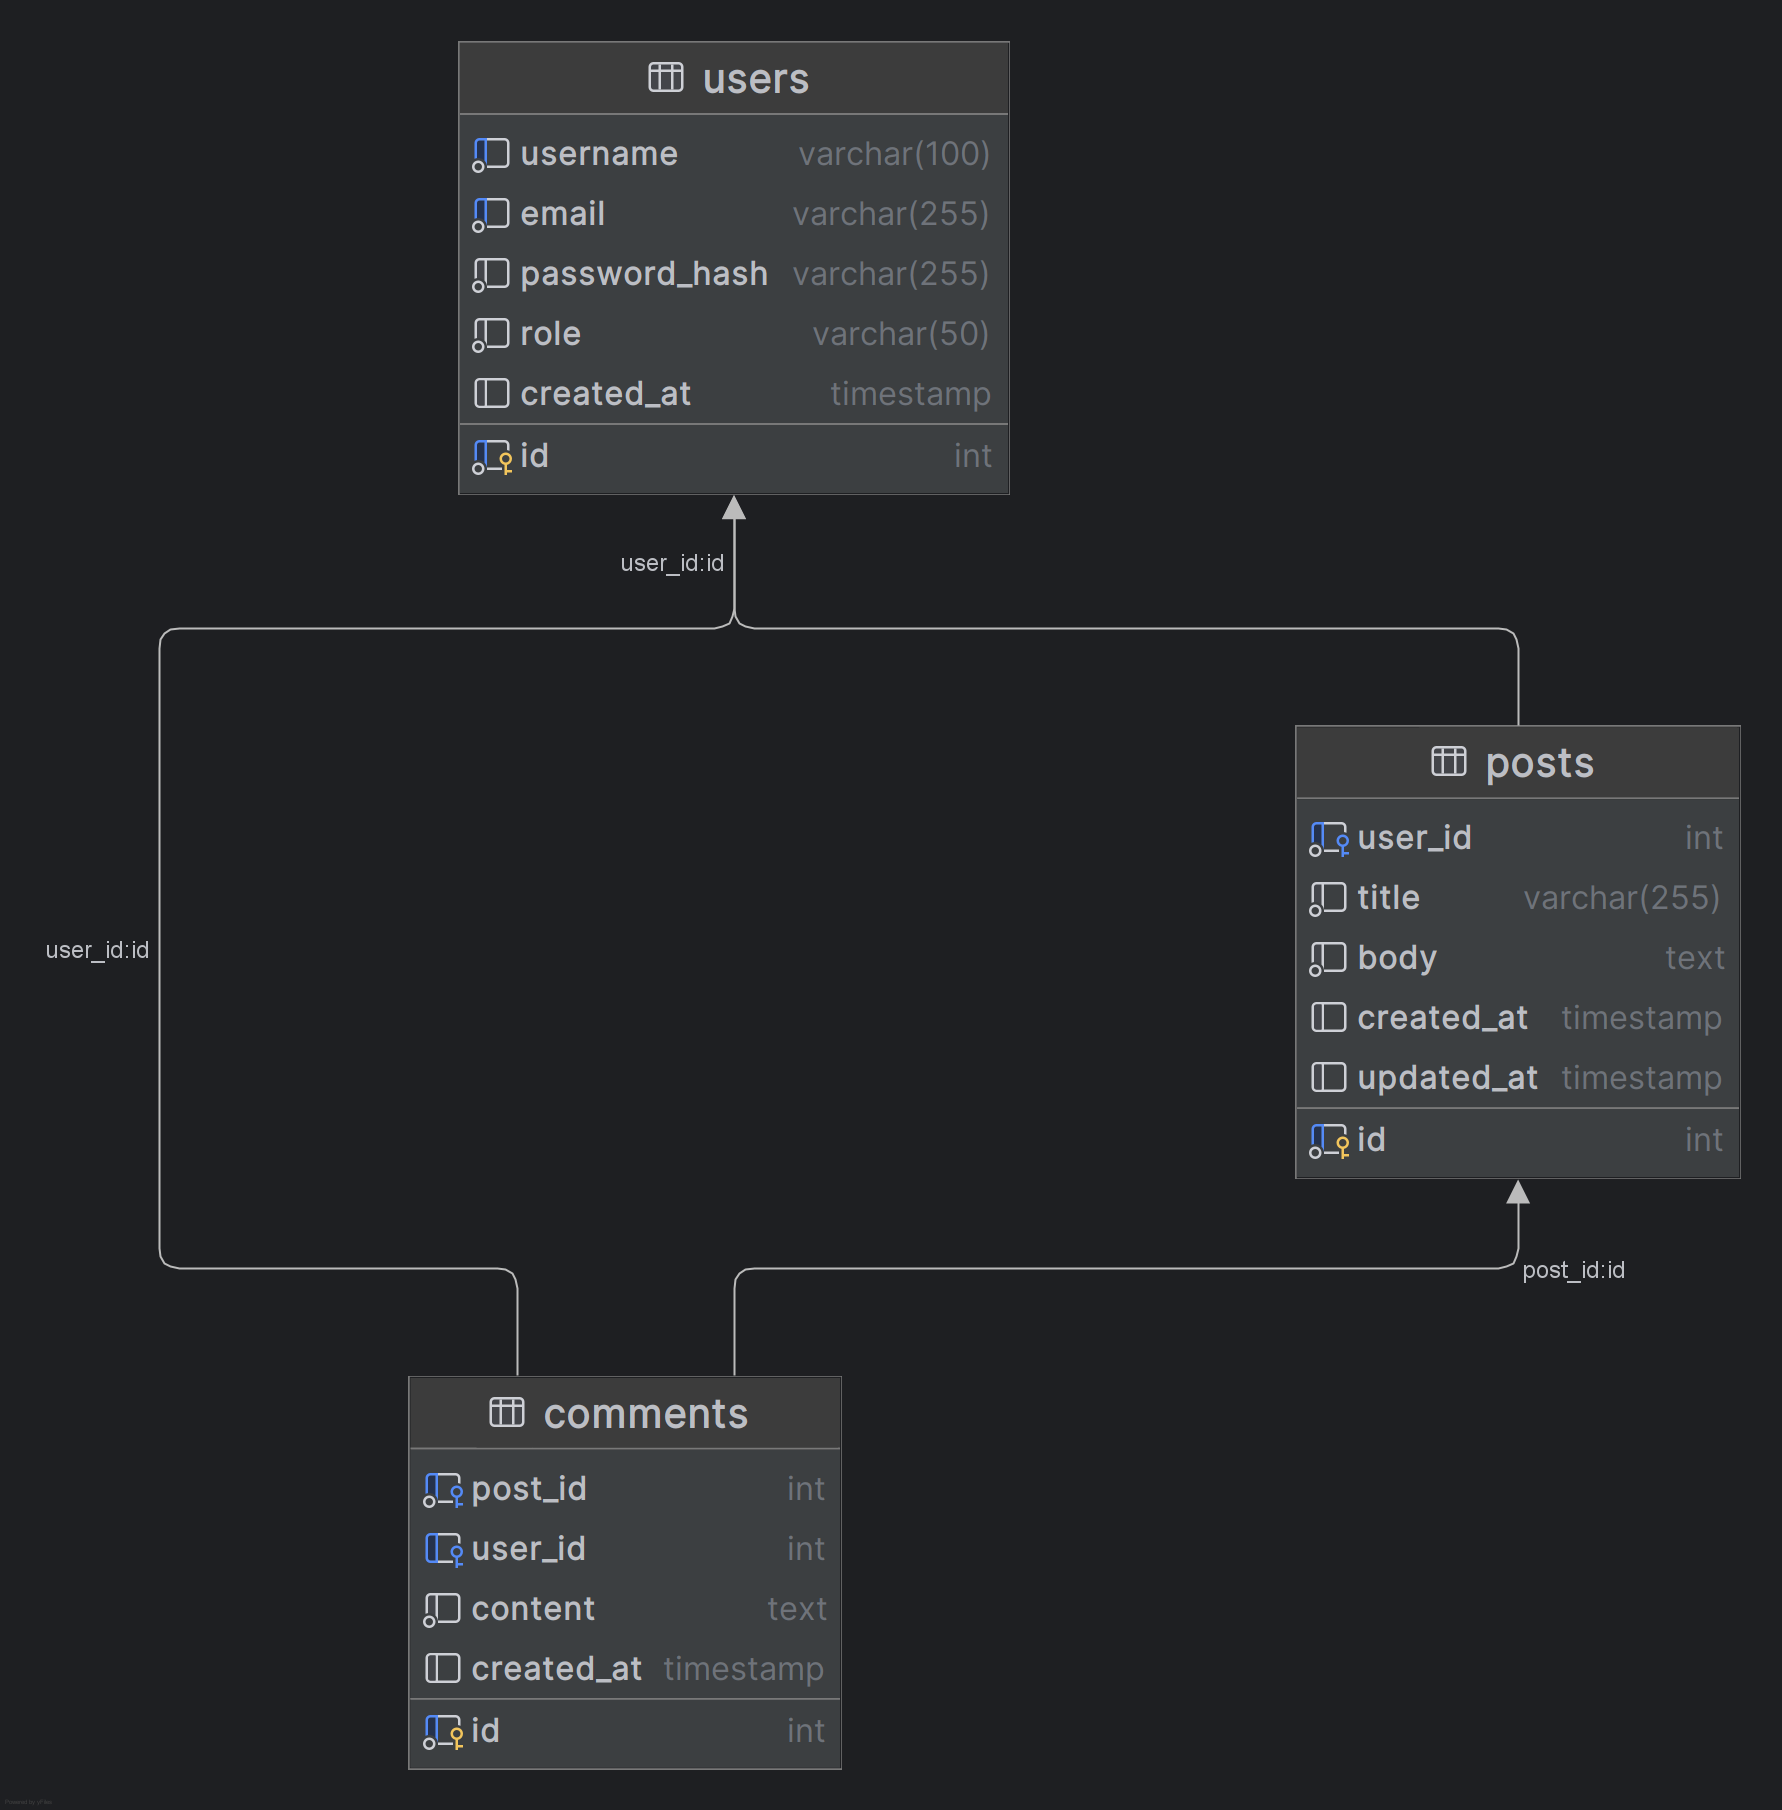Image resolution: width=1782 pixels, height=1810 pixels.
Task: Click the updated_at row in posts
Action: [1447, 1077]
